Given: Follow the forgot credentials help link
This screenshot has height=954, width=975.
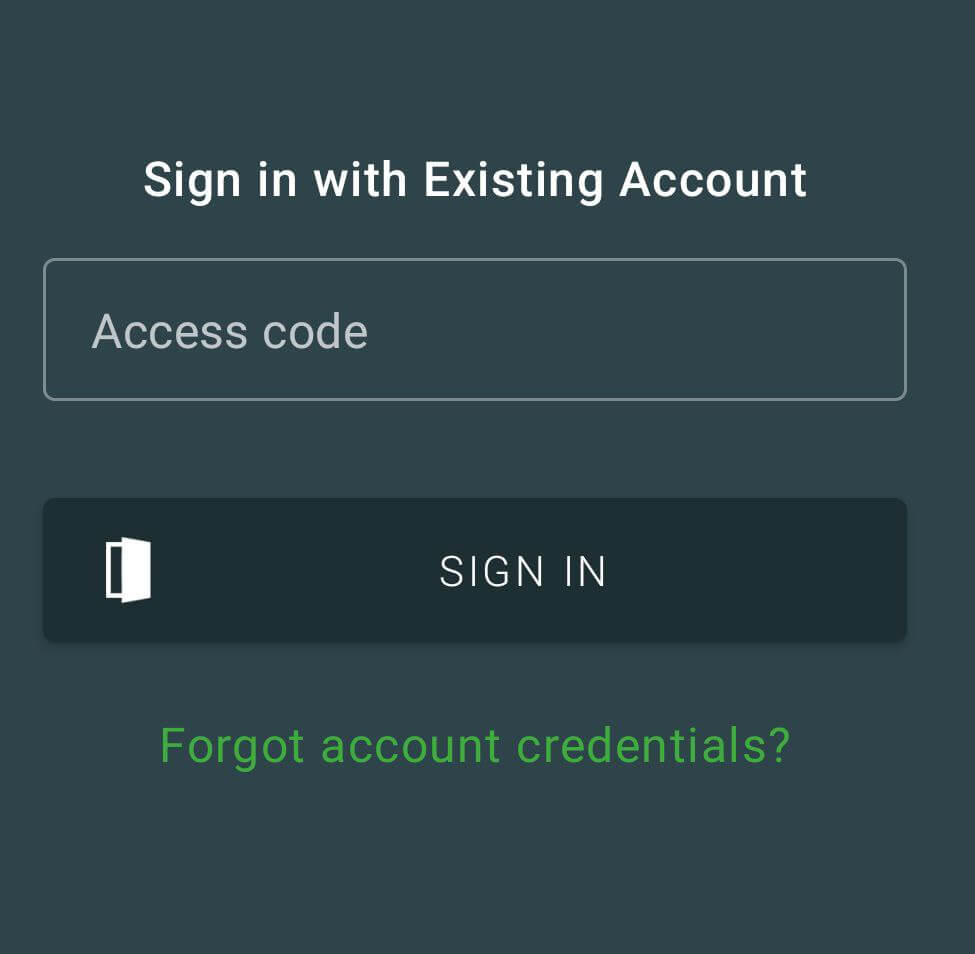Looking at the screenshot, I should pyautogui.click(x=475, y=745).
